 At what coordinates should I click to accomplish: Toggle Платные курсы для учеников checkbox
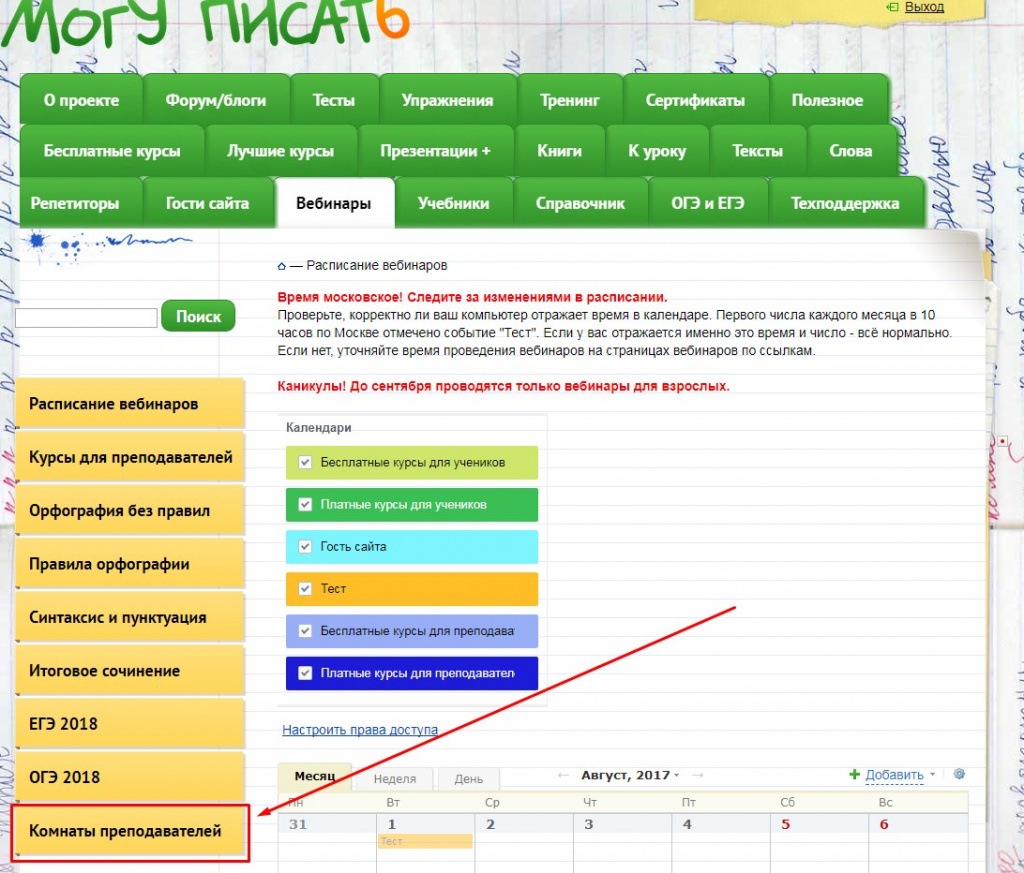[305, 505]
